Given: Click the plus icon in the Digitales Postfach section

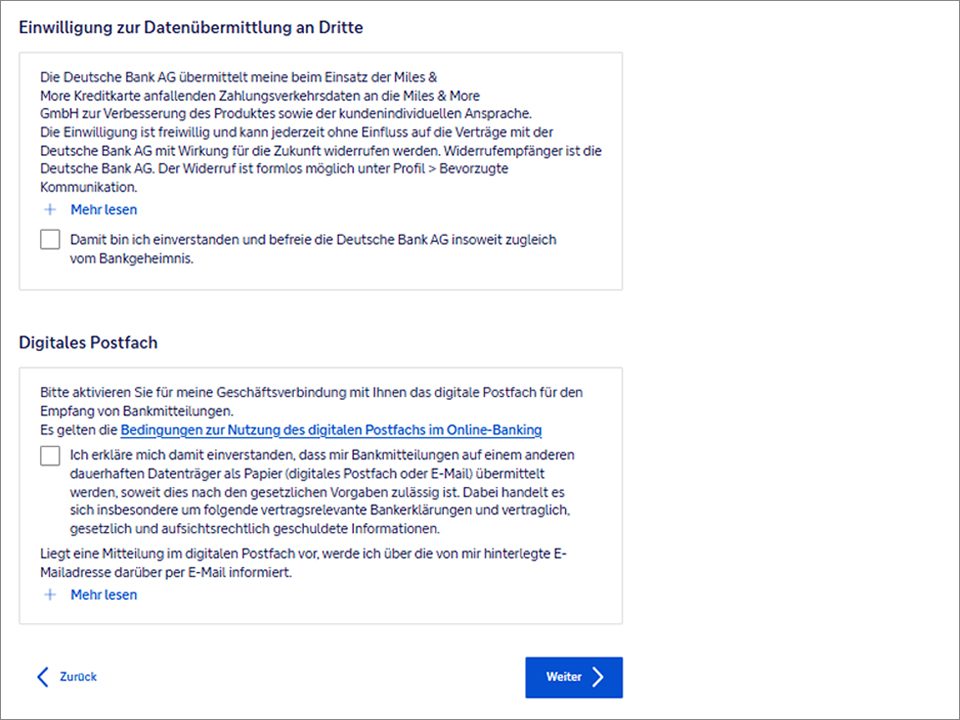Looking at the screenshot, I should coord(50,595).
